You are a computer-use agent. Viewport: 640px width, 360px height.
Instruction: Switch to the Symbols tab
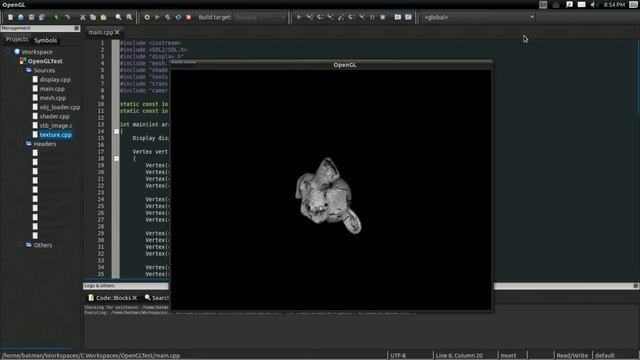[45, 40]
